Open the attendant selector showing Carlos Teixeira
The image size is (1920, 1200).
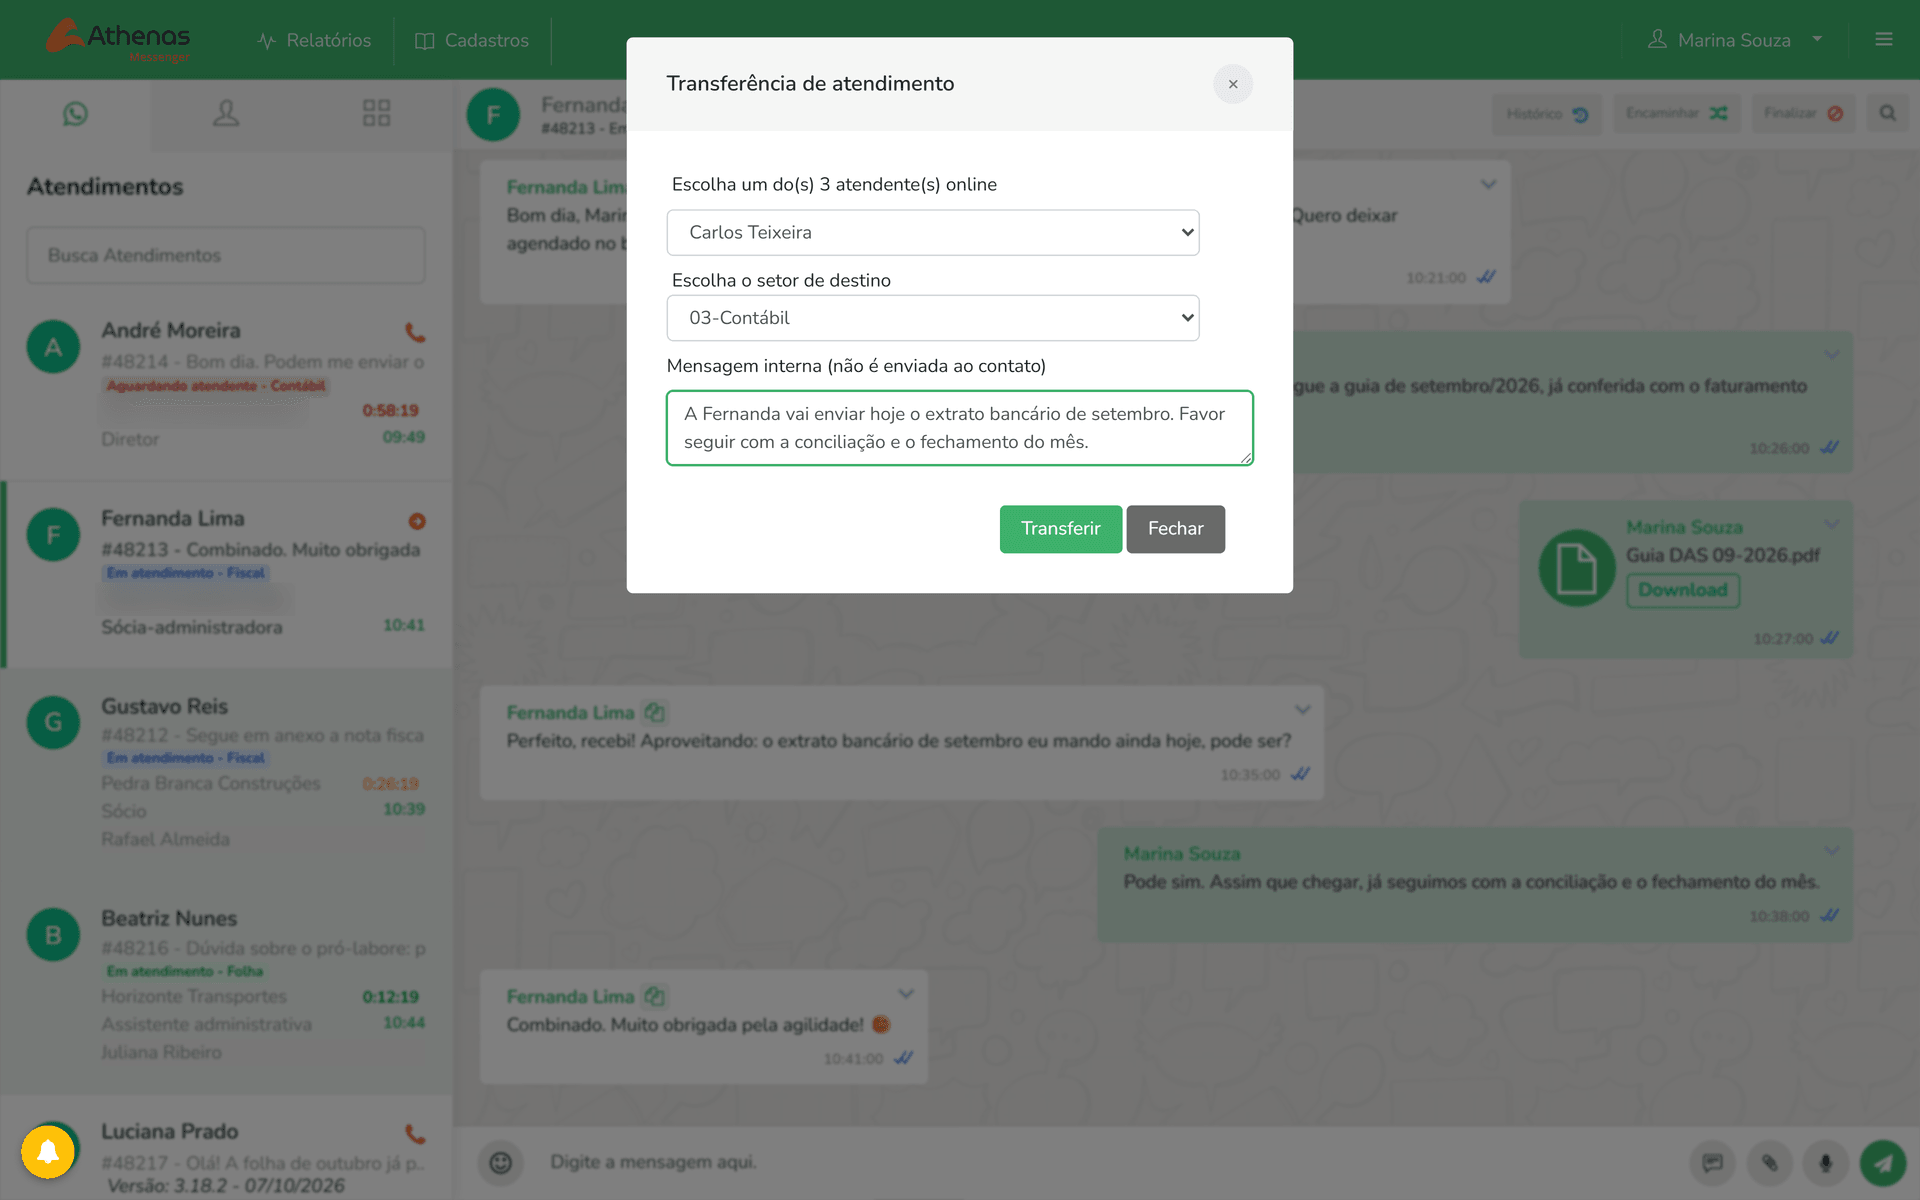(932, 232)
